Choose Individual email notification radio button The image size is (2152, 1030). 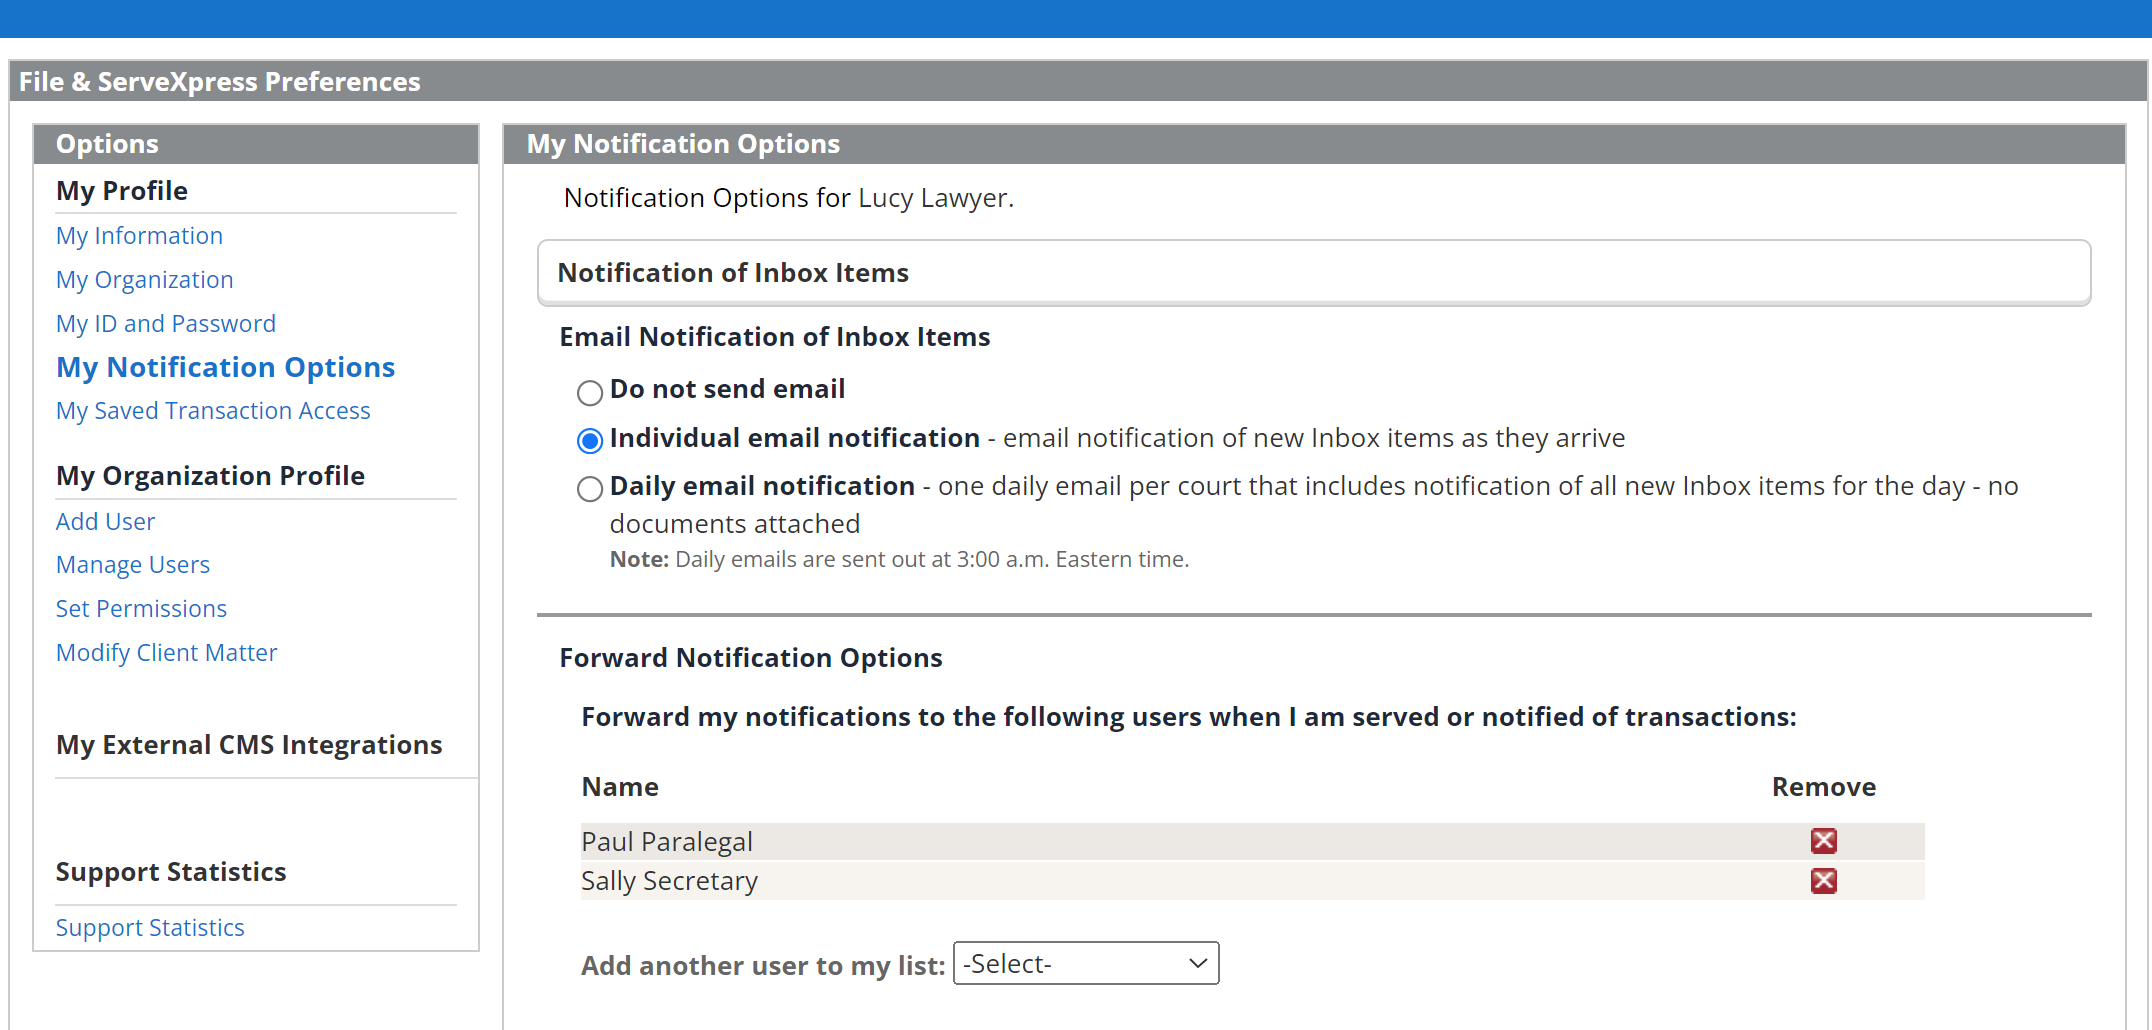pos(590,440)
